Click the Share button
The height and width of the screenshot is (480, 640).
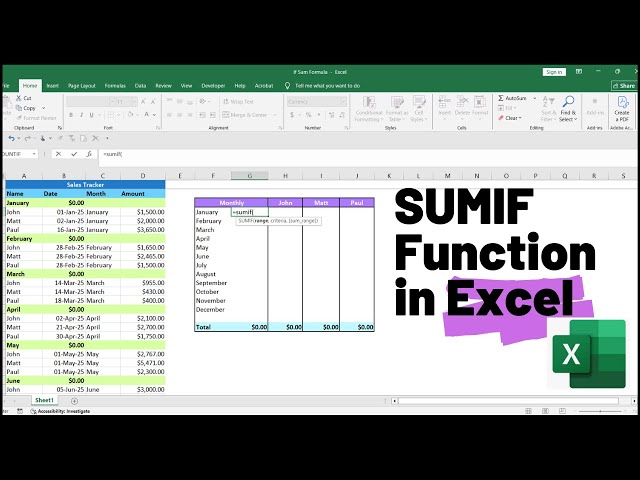[624, 86]
